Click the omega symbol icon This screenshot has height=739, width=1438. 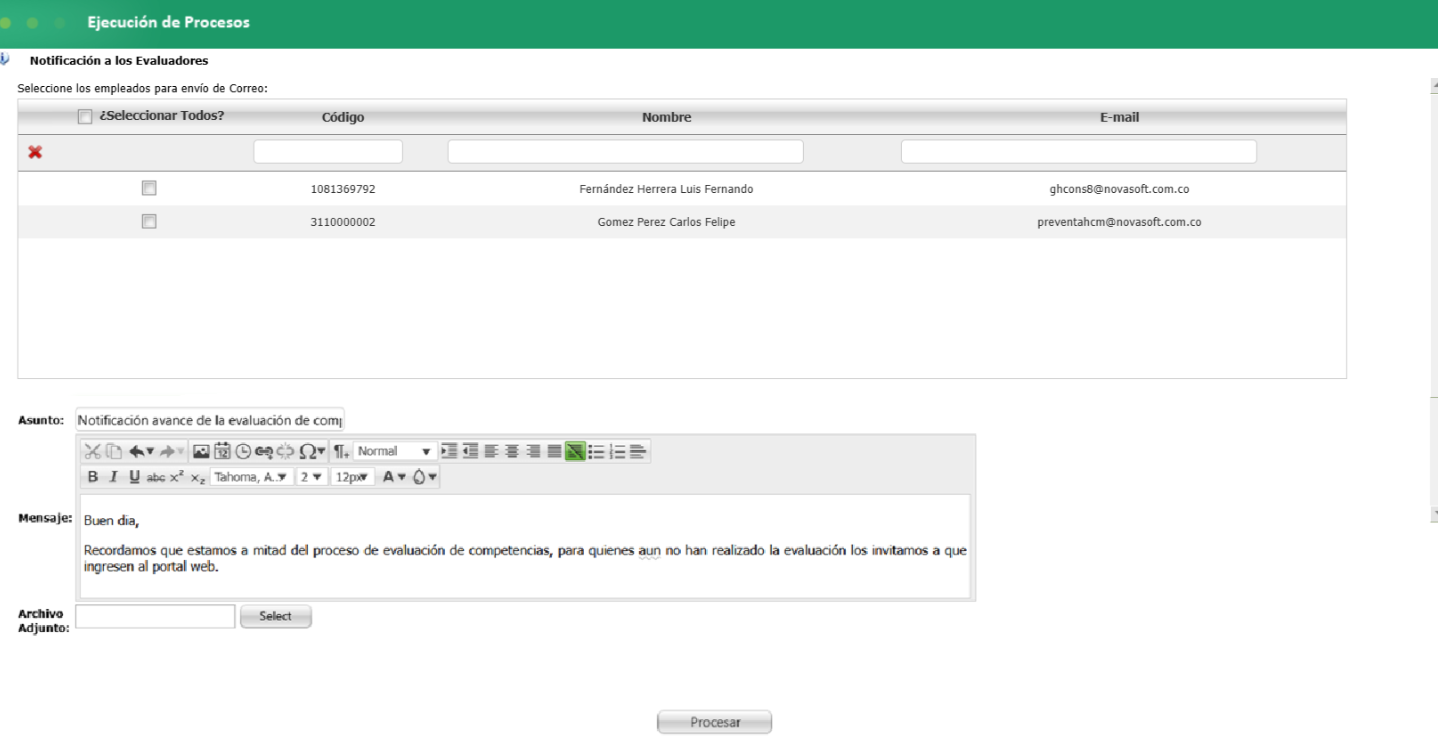coord(307,451)
